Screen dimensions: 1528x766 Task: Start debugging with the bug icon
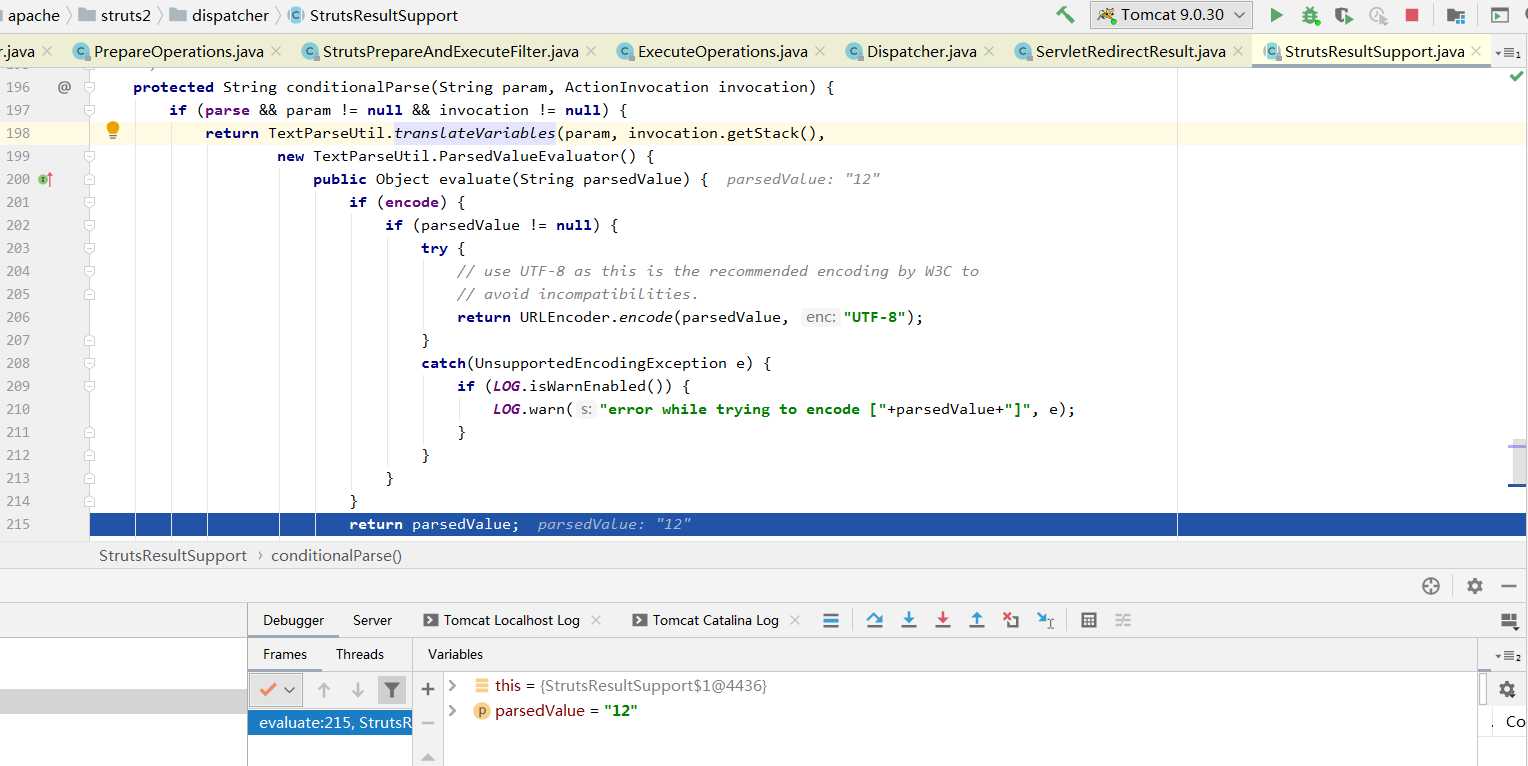(1310, 15)
